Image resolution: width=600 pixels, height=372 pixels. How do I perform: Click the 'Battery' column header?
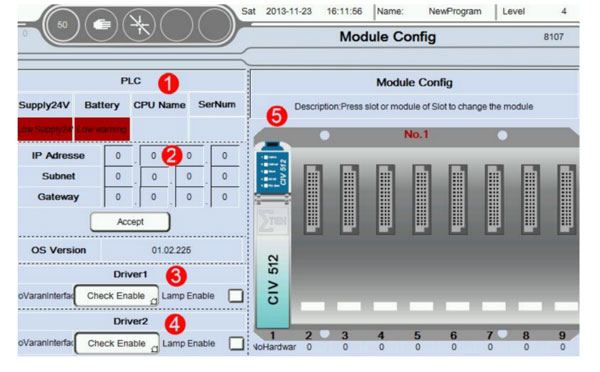tap(102, 105)
